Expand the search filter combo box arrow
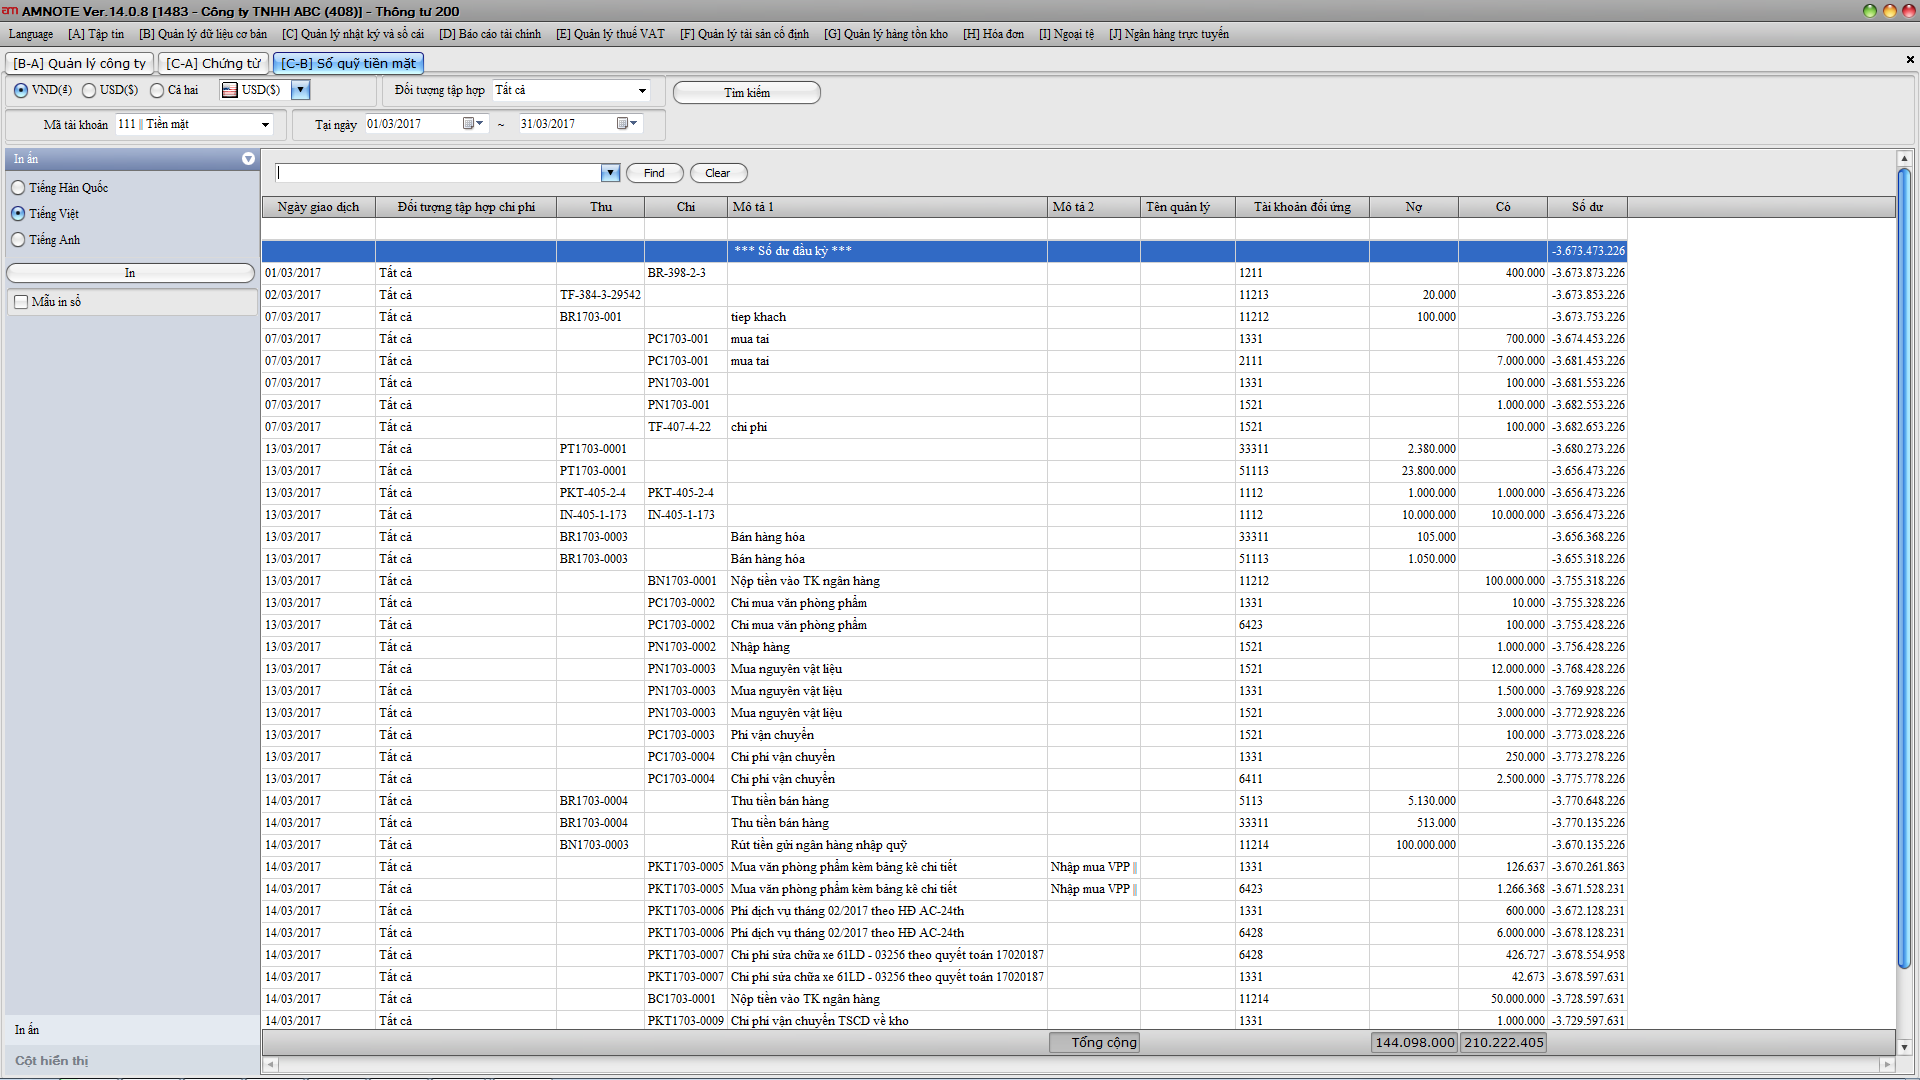 point(610,173)
